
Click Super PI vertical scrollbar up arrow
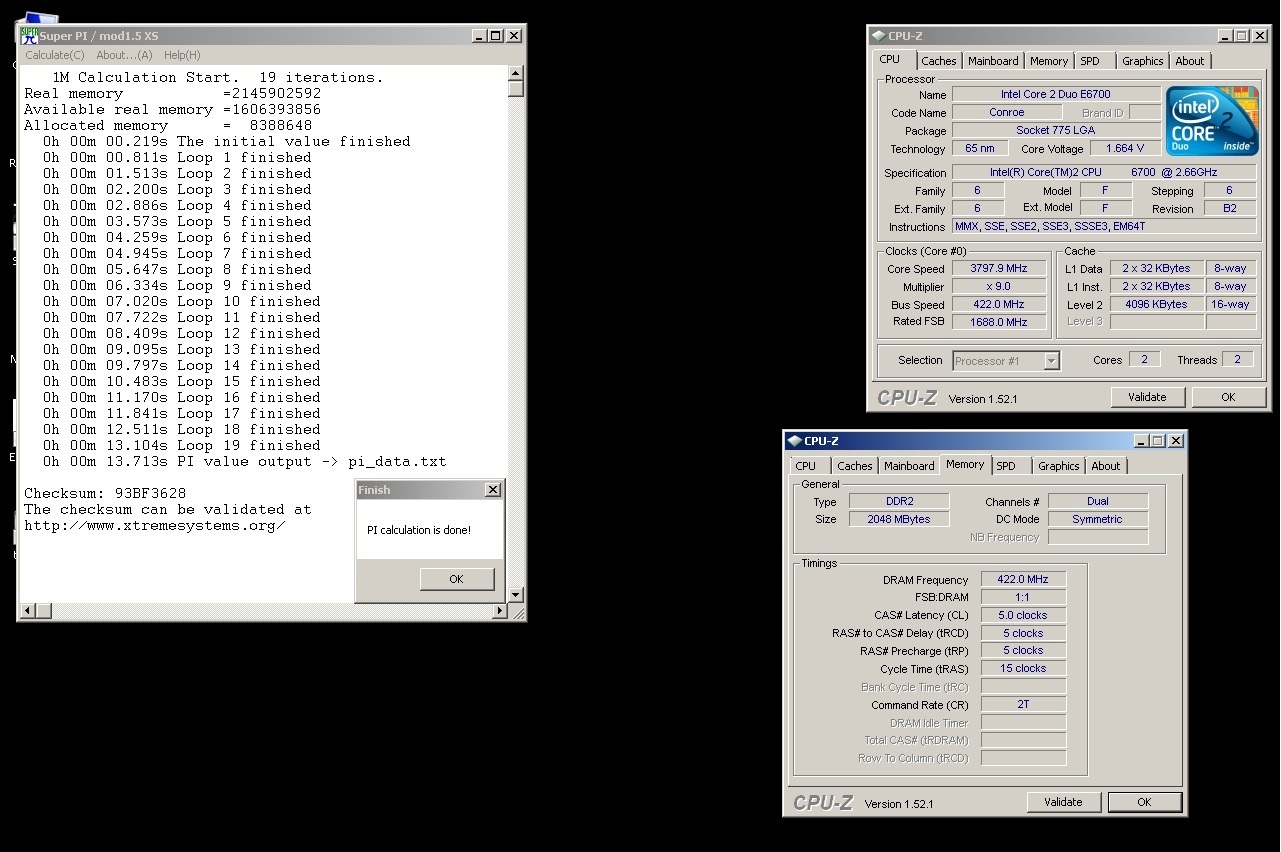(516, 73)
